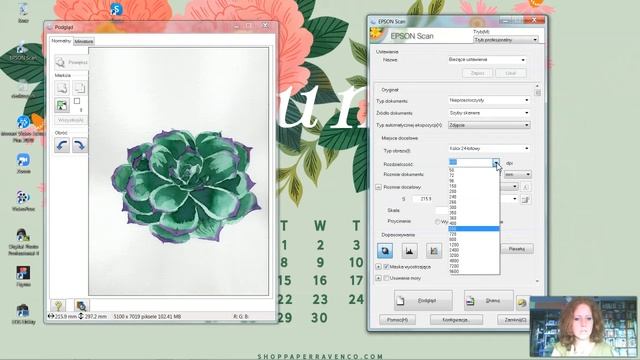Select the Przycinanie radio button option
Image resolution: width=640 pixels, height=360 pixels.
438,222
